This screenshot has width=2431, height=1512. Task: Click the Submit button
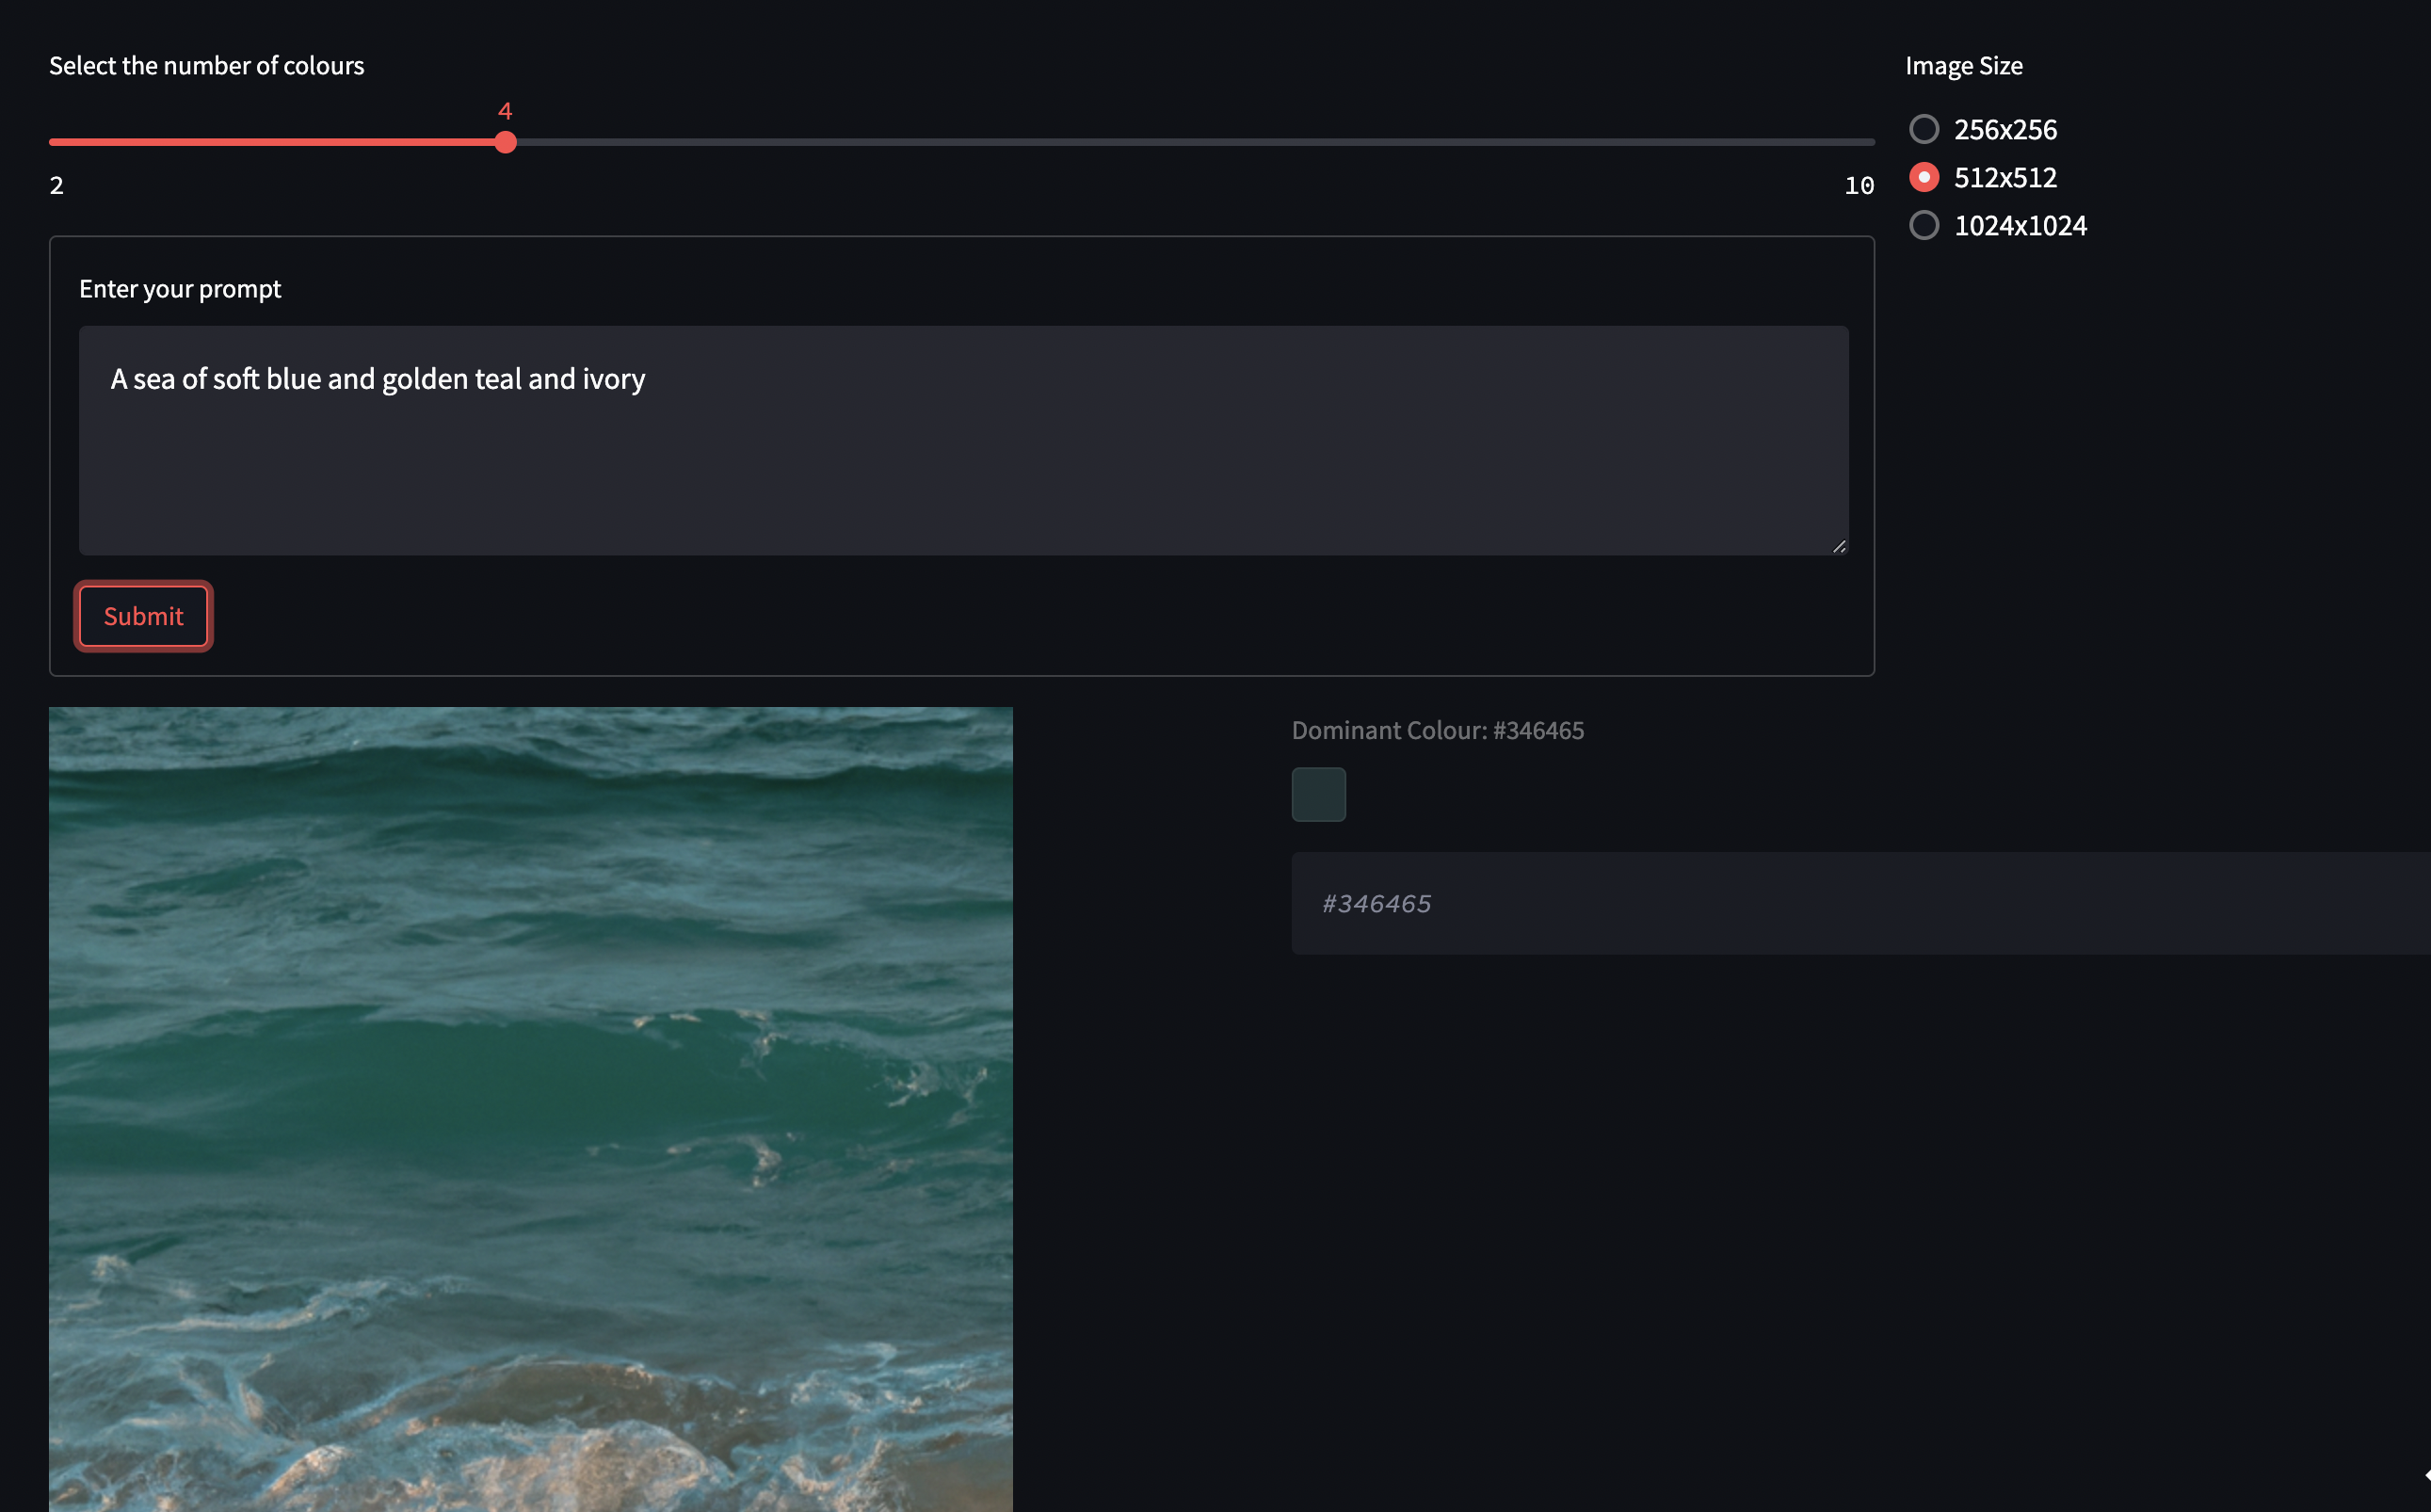point(143,616)
